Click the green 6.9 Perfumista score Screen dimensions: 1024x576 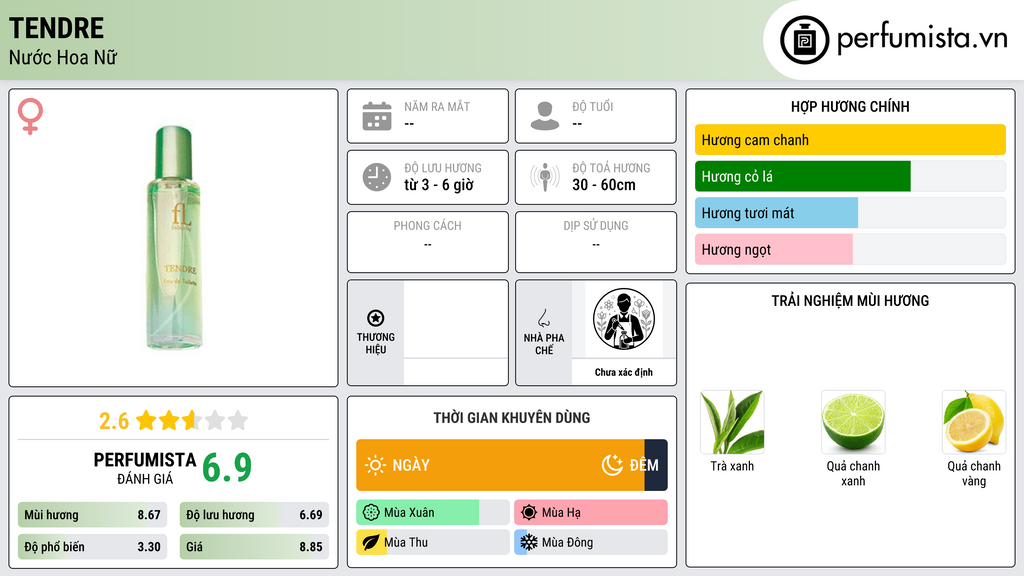tap(227, 467)
